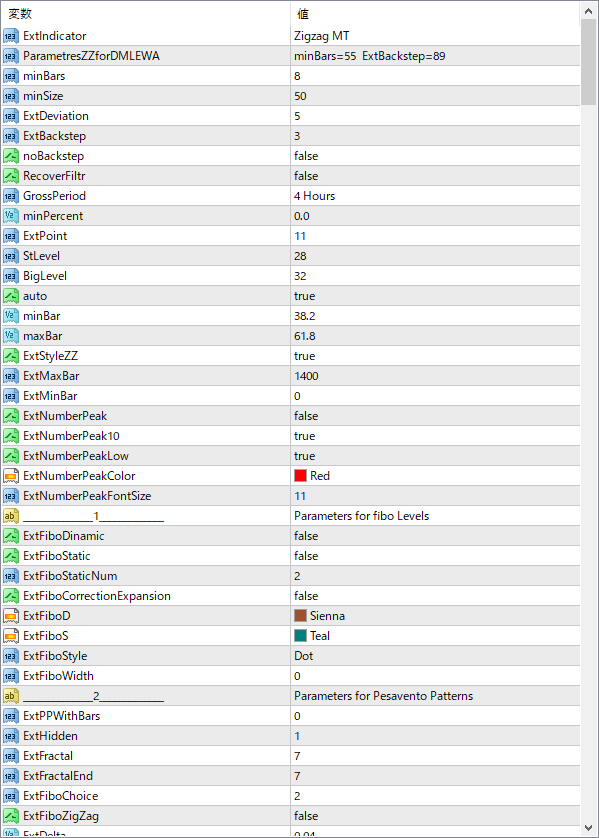599x838 pixels.
Task: Click the integer icon beside ExtIndicator
Action: click(x=11, y=36)
